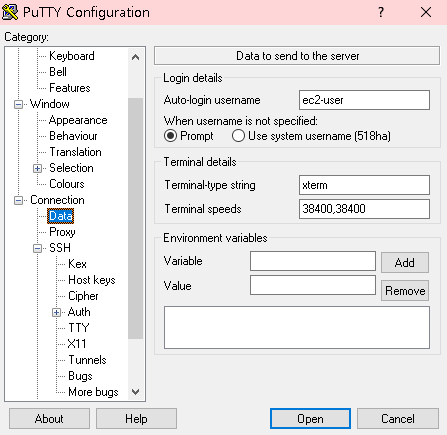Open Kex settings

(77, 264)
